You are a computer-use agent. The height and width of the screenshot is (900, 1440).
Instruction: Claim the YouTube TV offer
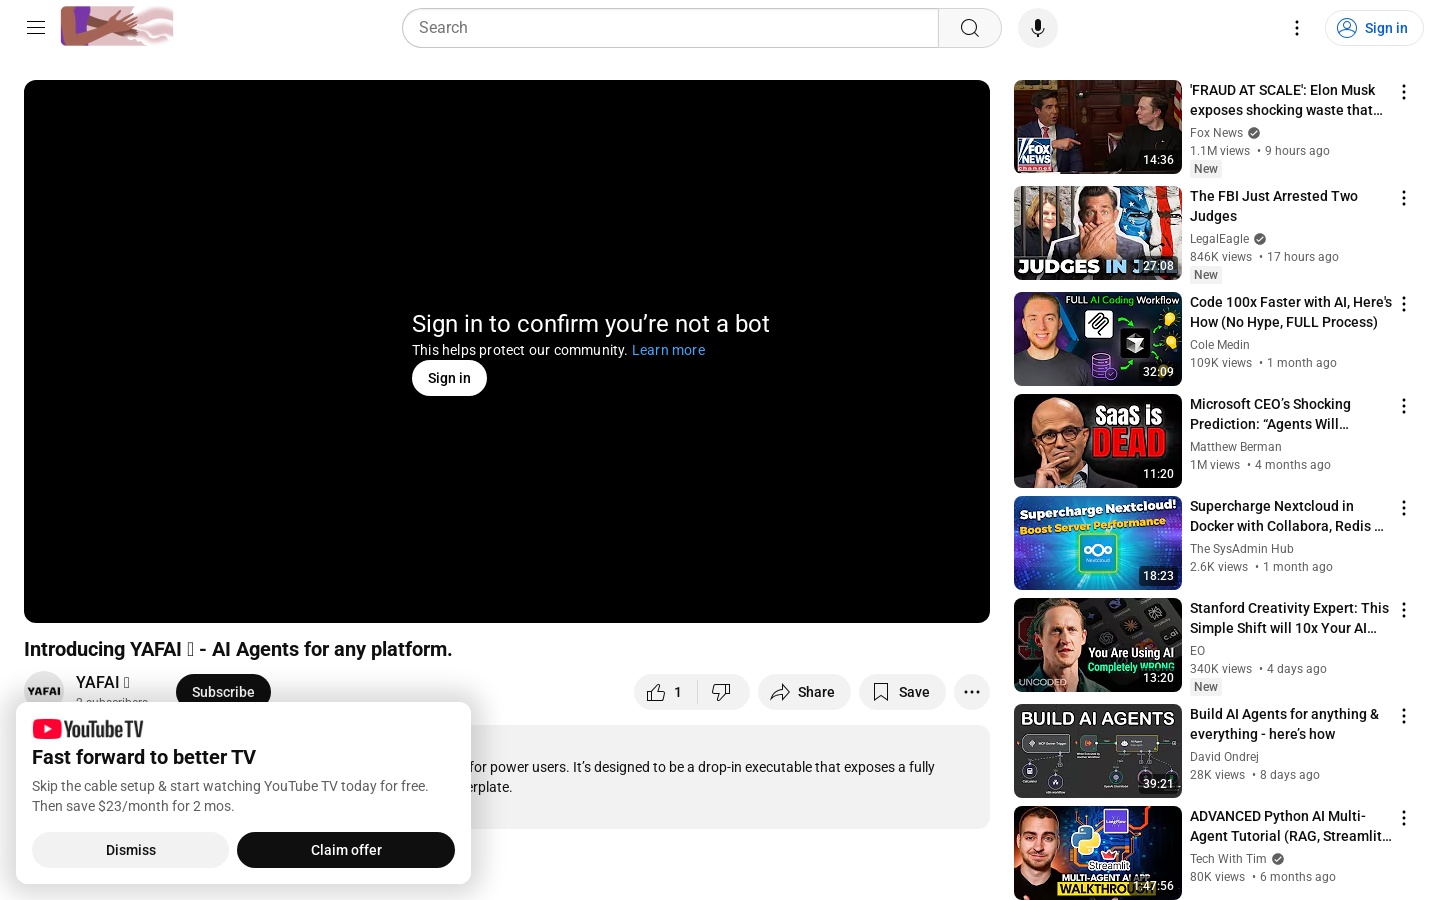346,850
